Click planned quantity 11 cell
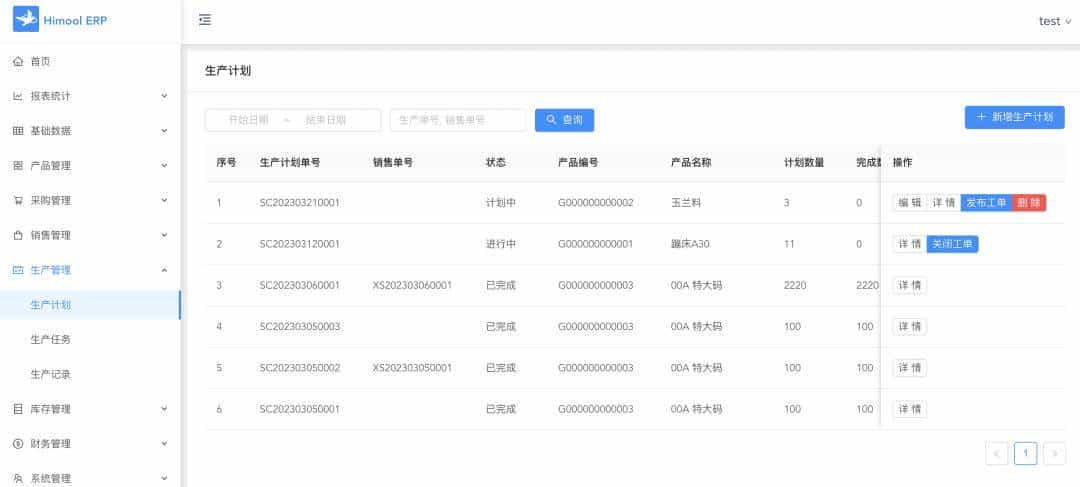This screenshot has height=487, width=1080. (x=789, y=244)
